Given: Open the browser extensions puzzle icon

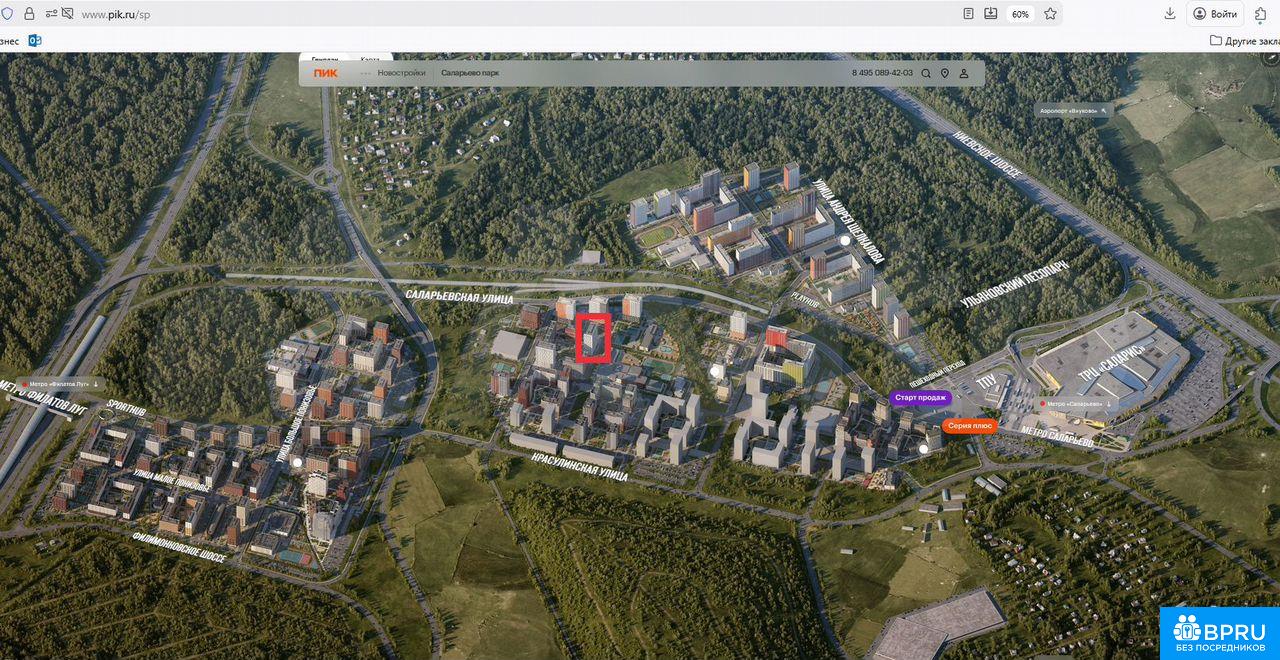Looking at the screenshot, I should click(x=1261, y=14).
